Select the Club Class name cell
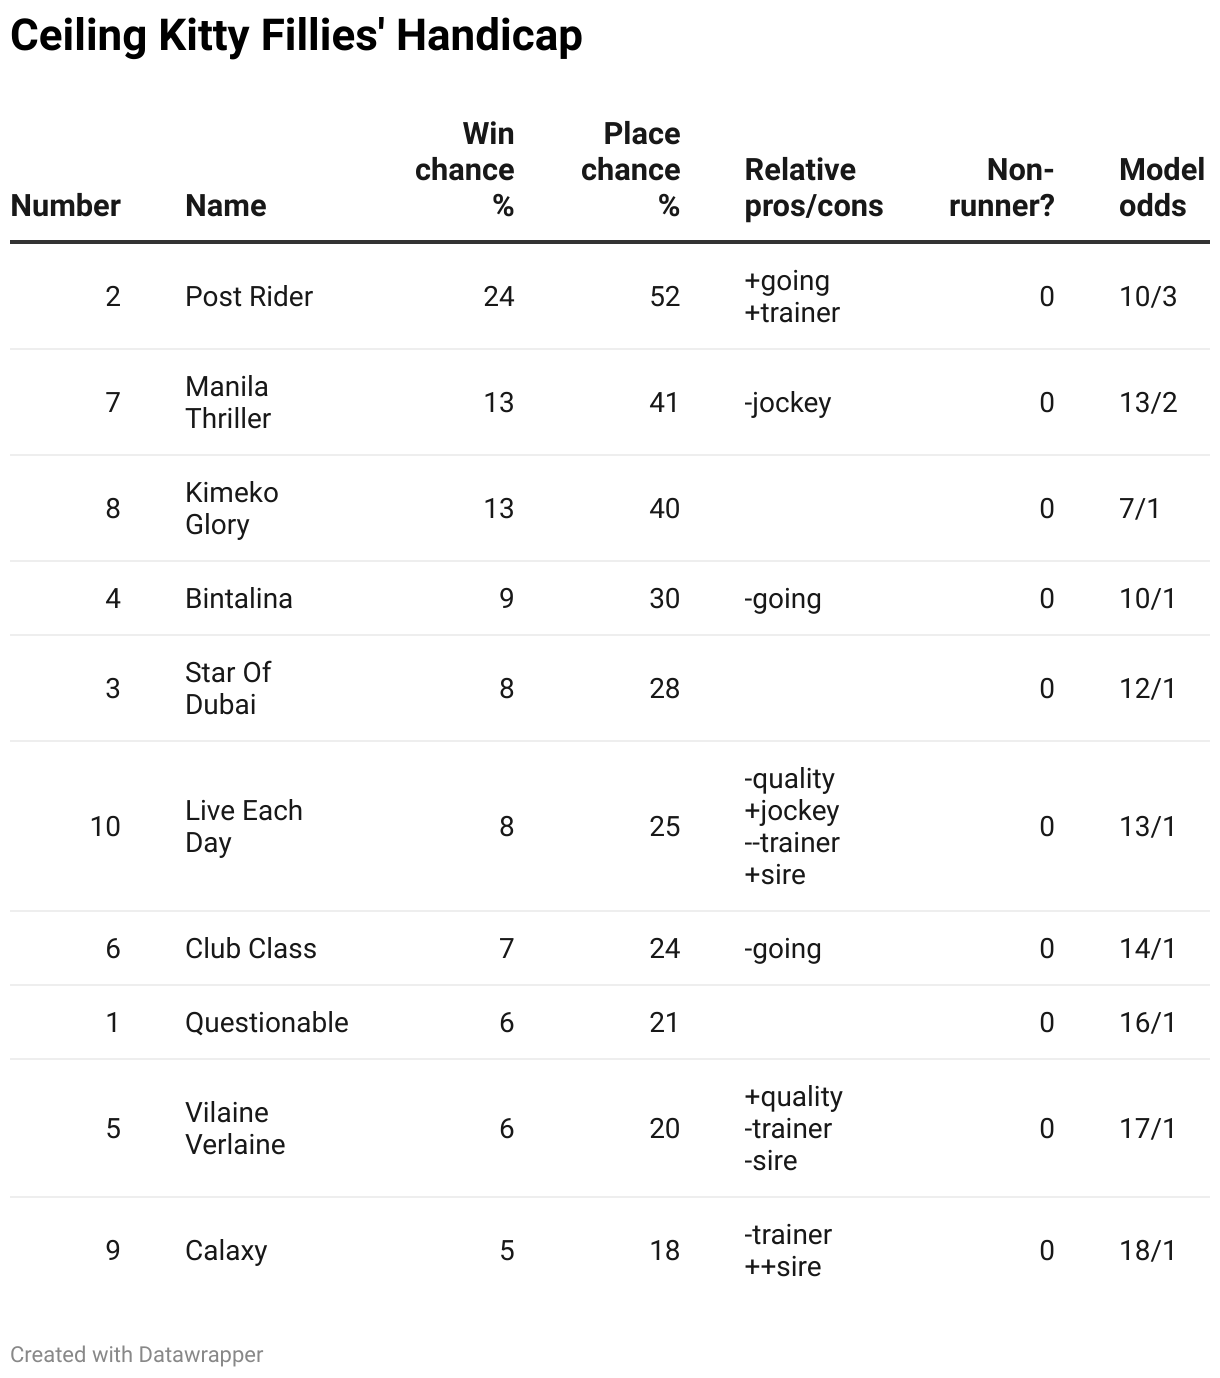 tap(251, 948)
